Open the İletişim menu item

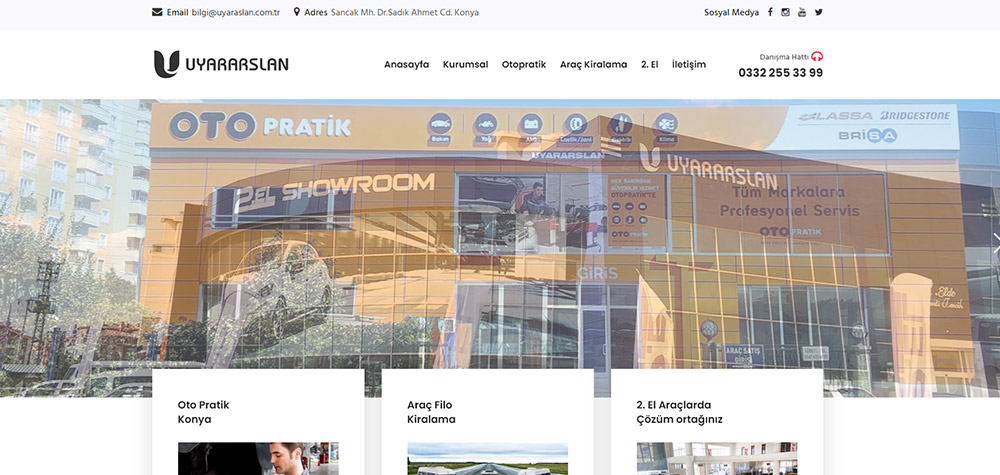689,64
